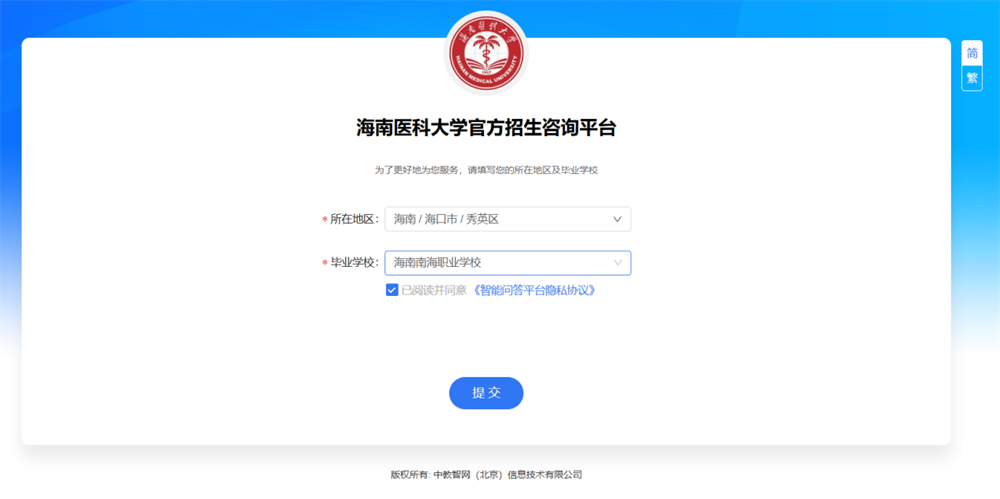Click the 版权所有 copyright footer text

click(410, 475)
